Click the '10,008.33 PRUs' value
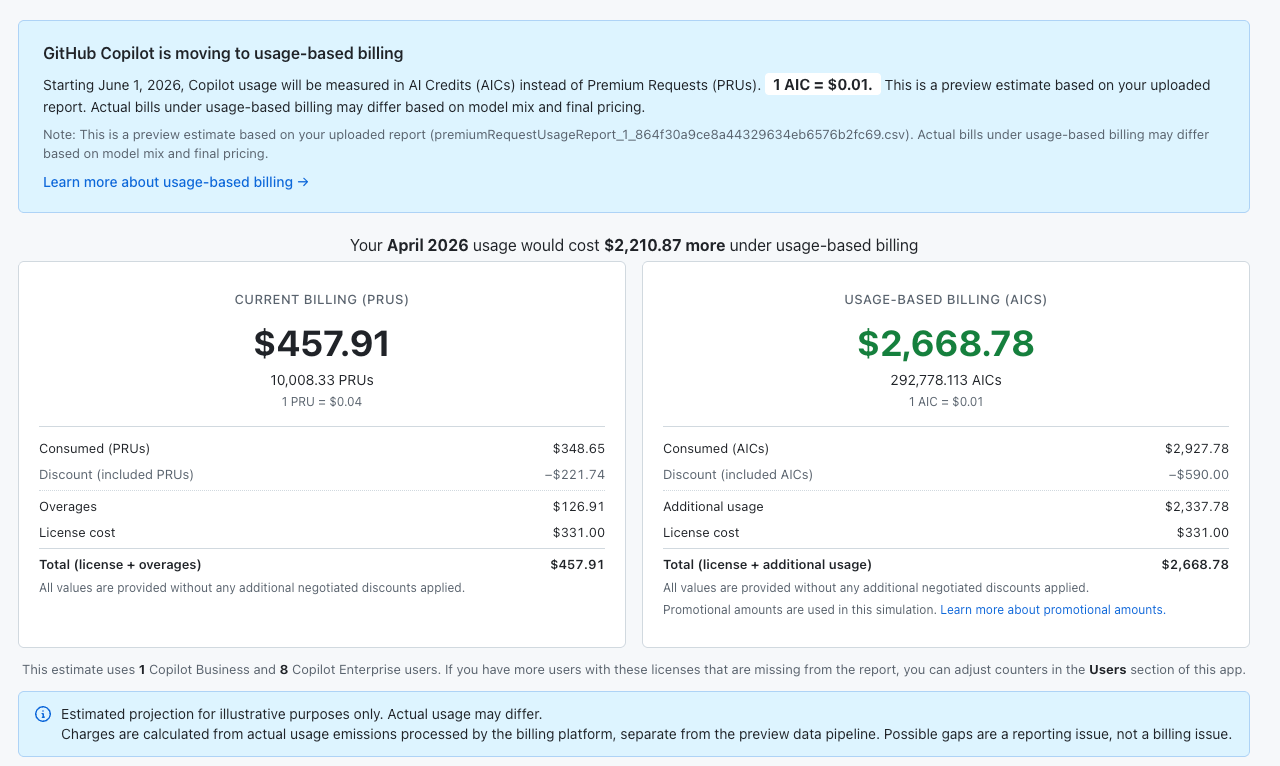 [x=322, y=380]
